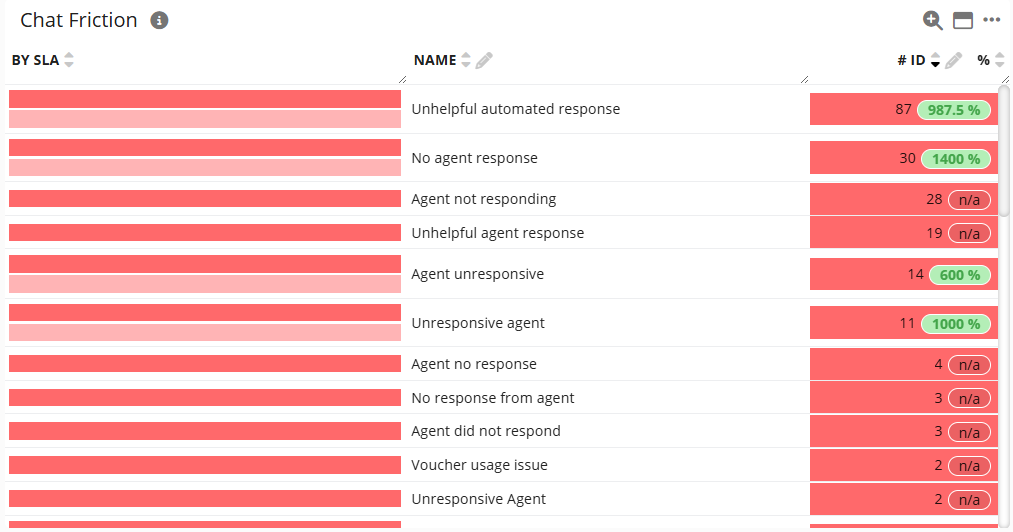The height and width of the screenshot is (532, 1013).
Task: Open the three-dot more options menu
Action: coord(992,20)
